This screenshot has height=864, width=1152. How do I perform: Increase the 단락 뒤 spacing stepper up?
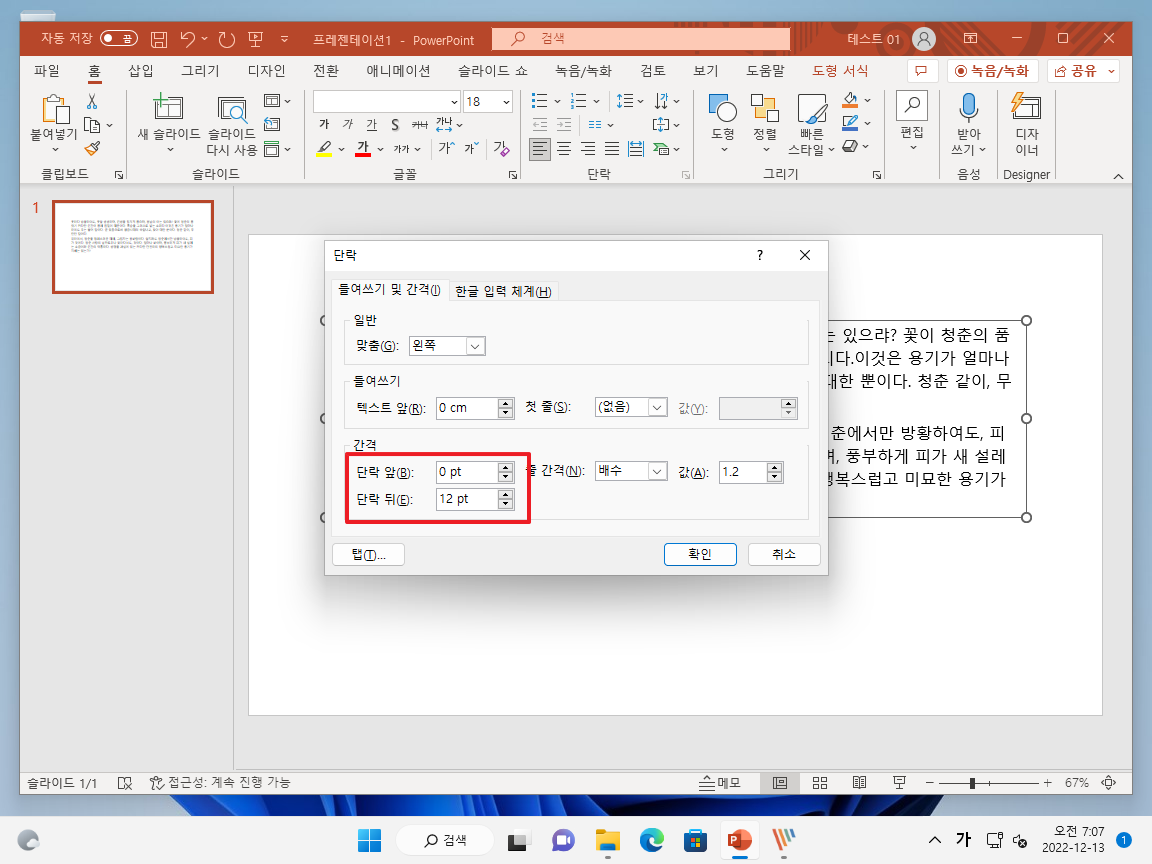coord(505,494)
